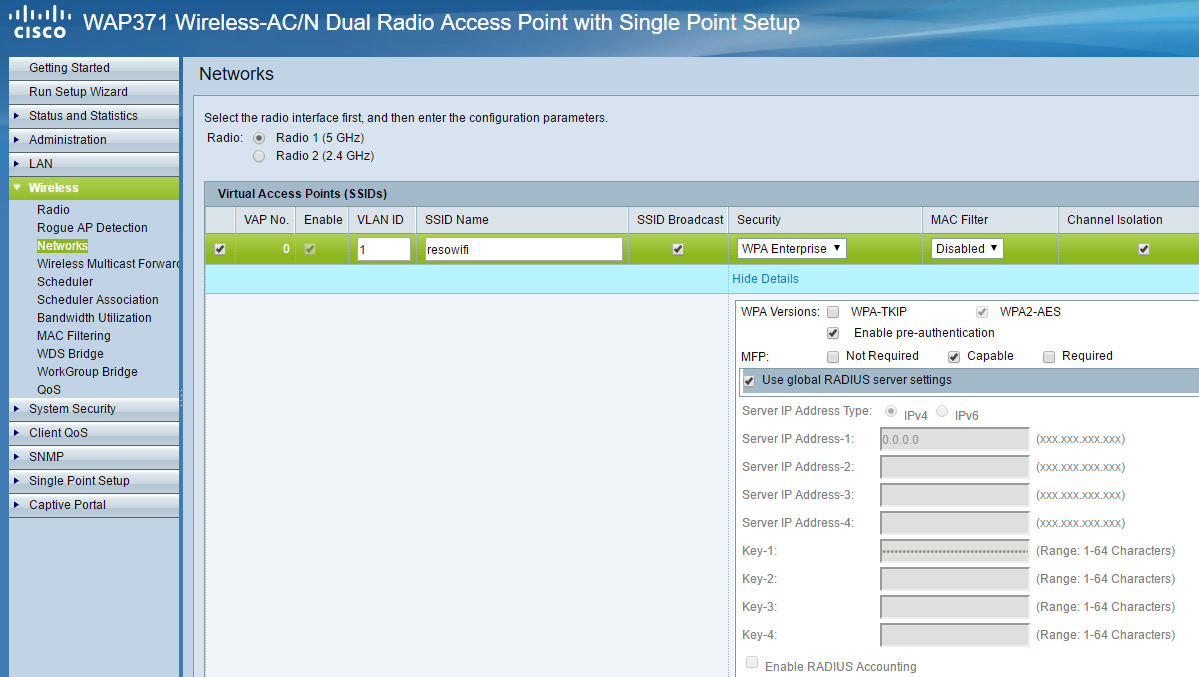The image size is (1199, 677).
Task: Open the Security dropdown WPA Enterprise
Action: tap(791, 249)
